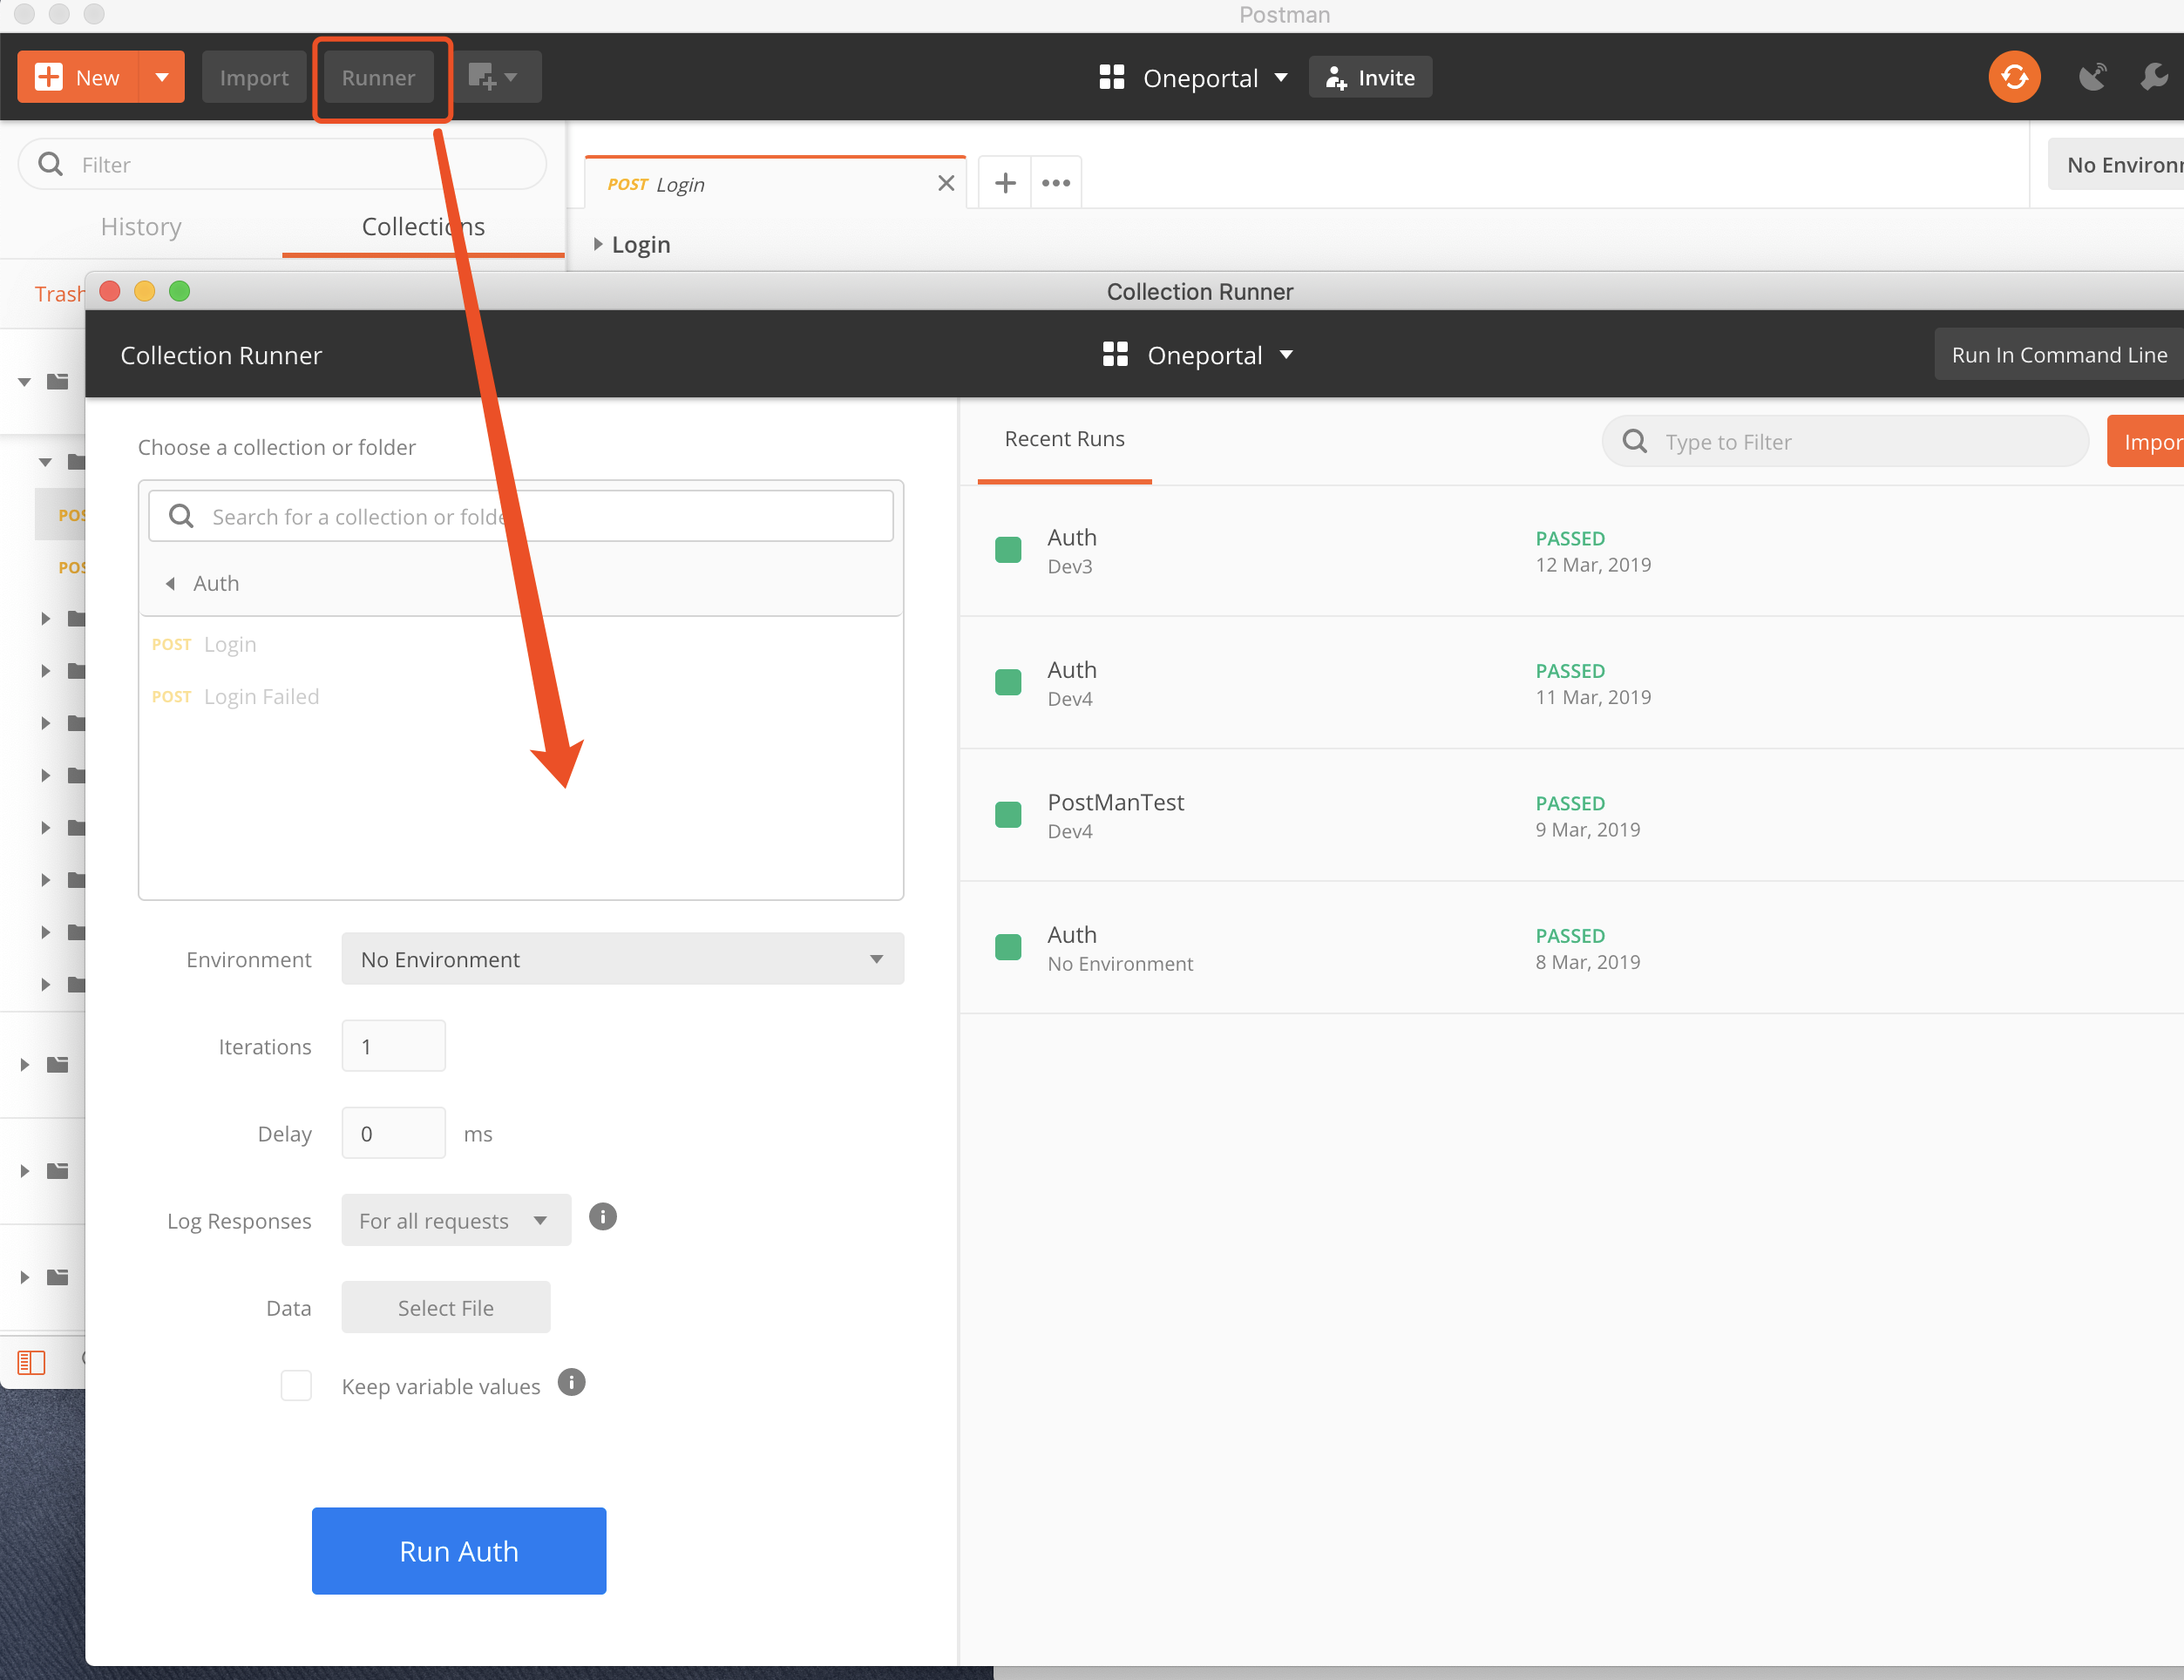The height and width of the screenshot is (1680, 2184).
Task: Open the No Environment selector in main window
Action: 2115,164
